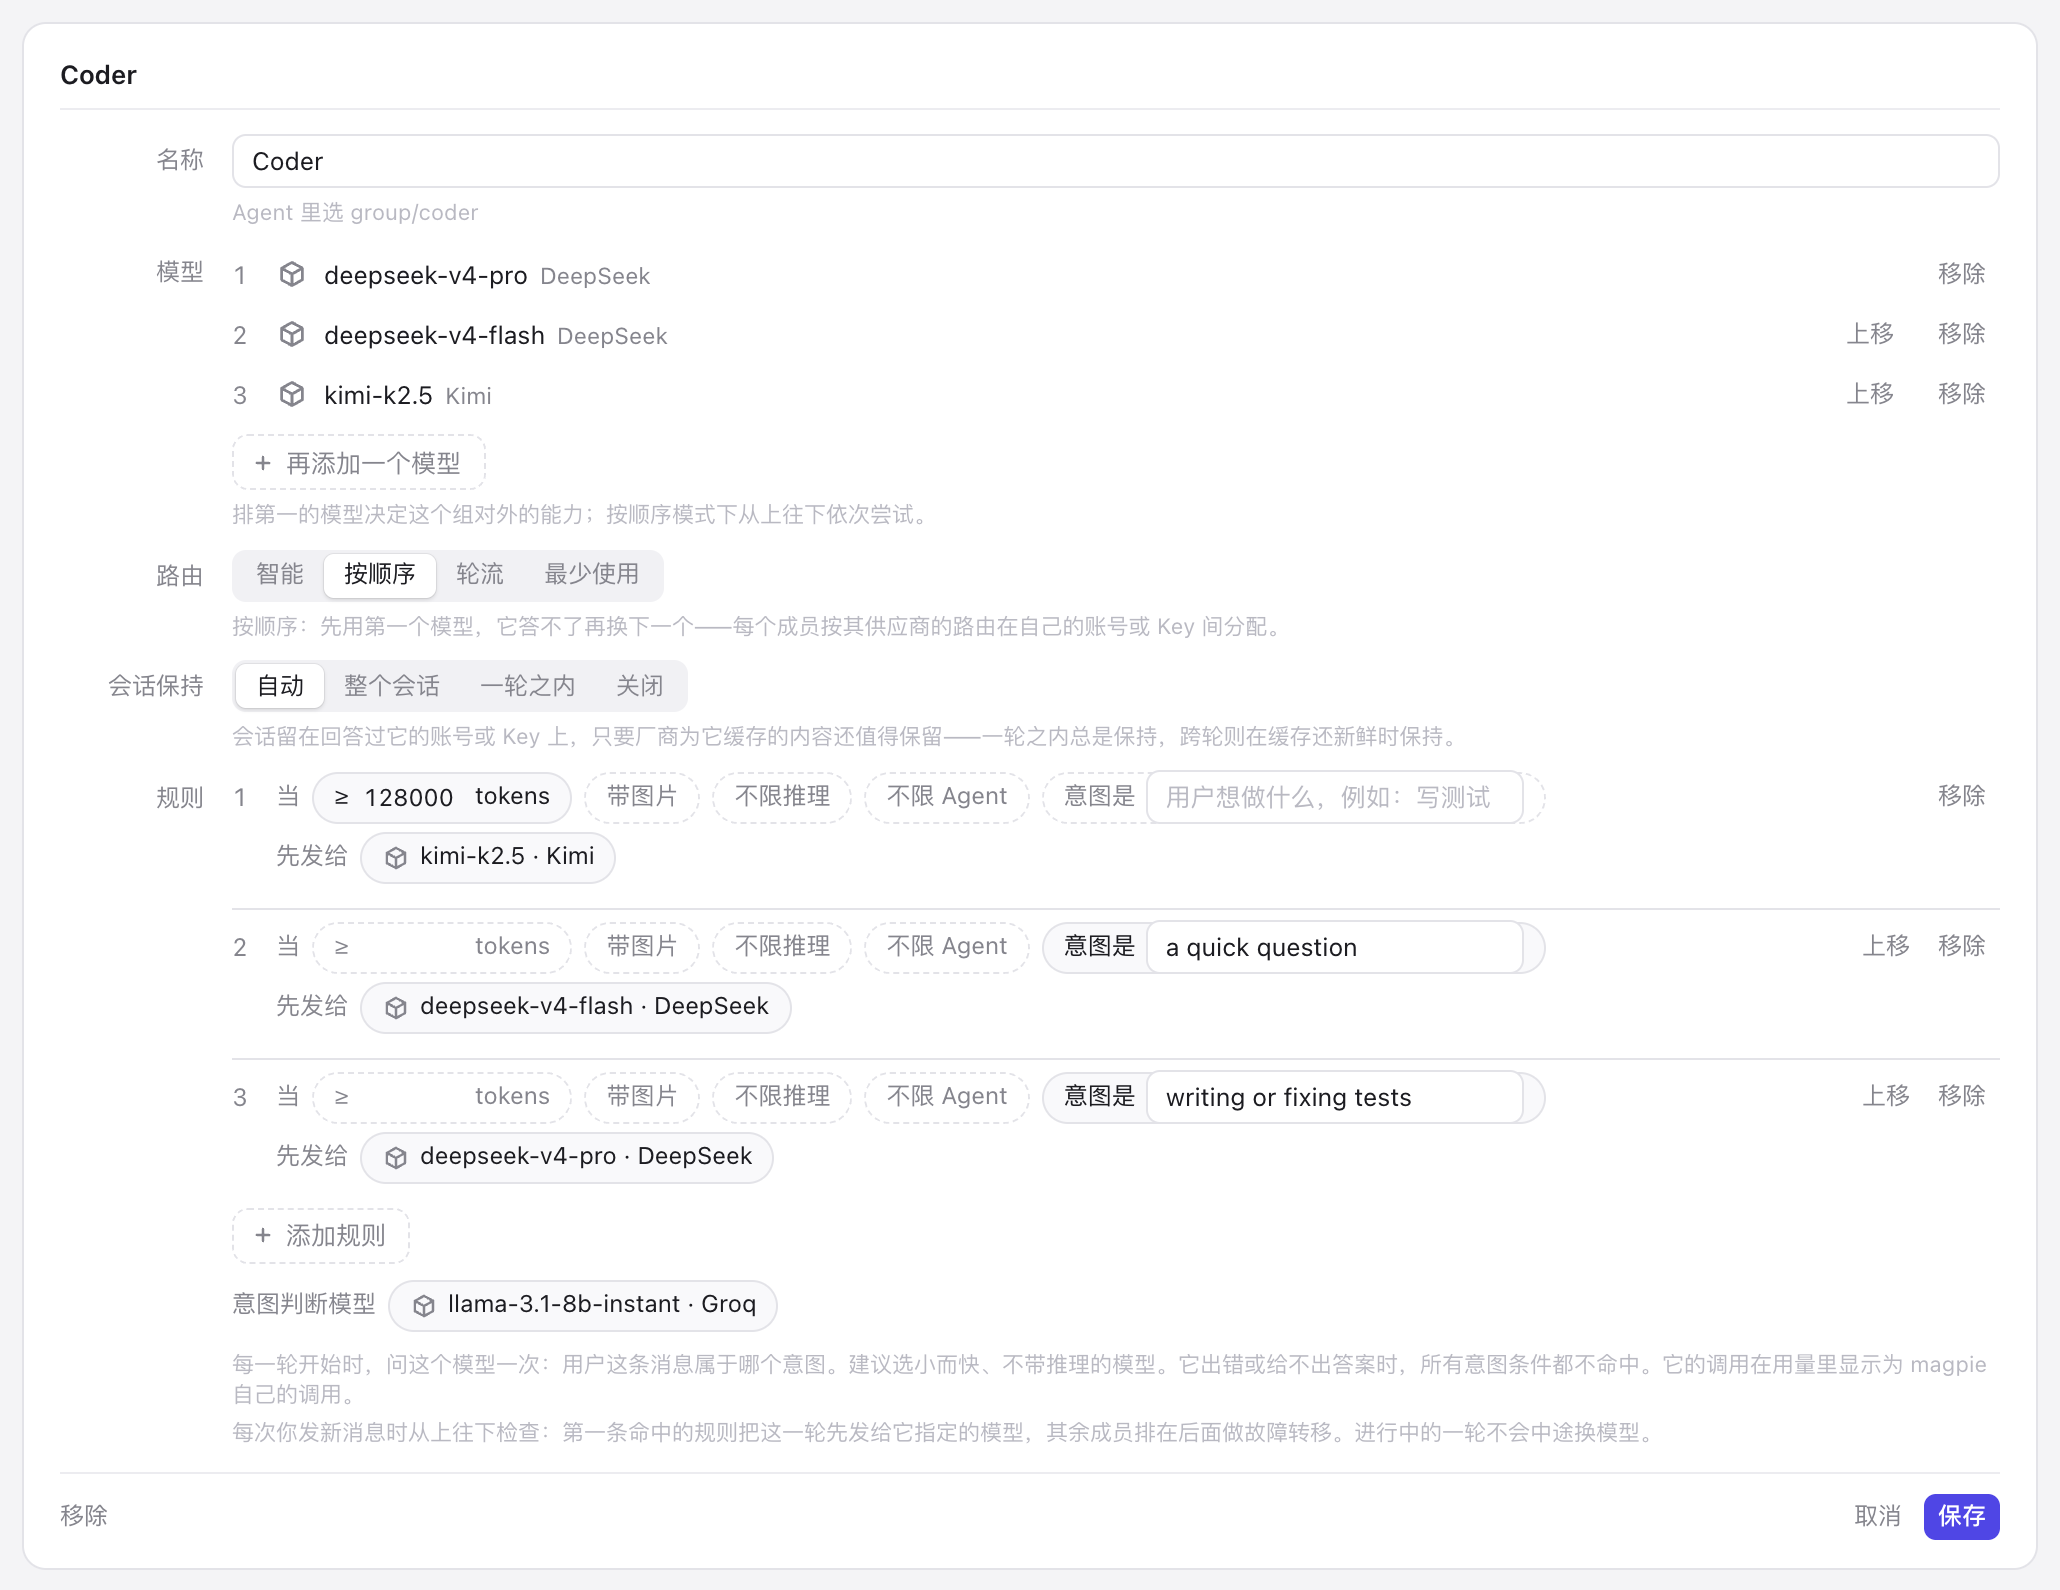Toggle 带图片 condition in rule 1

click(641, 797)
